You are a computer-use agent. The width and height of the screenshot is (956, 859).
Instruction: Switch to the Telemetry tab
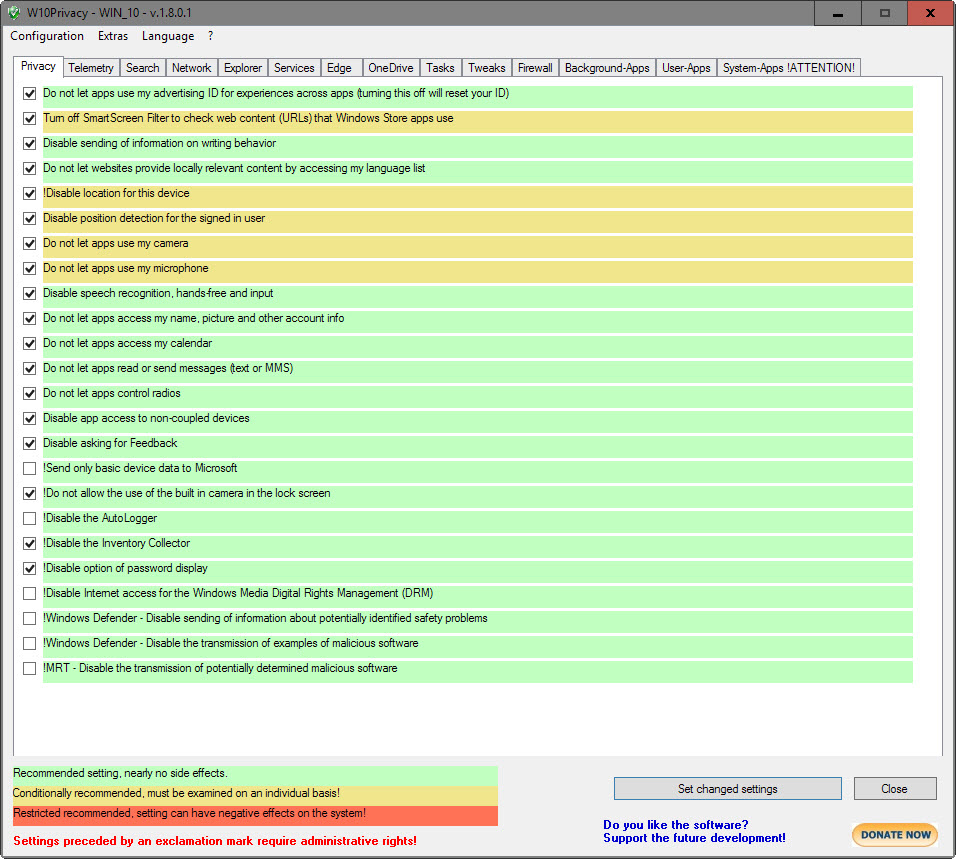pos(91,68)
